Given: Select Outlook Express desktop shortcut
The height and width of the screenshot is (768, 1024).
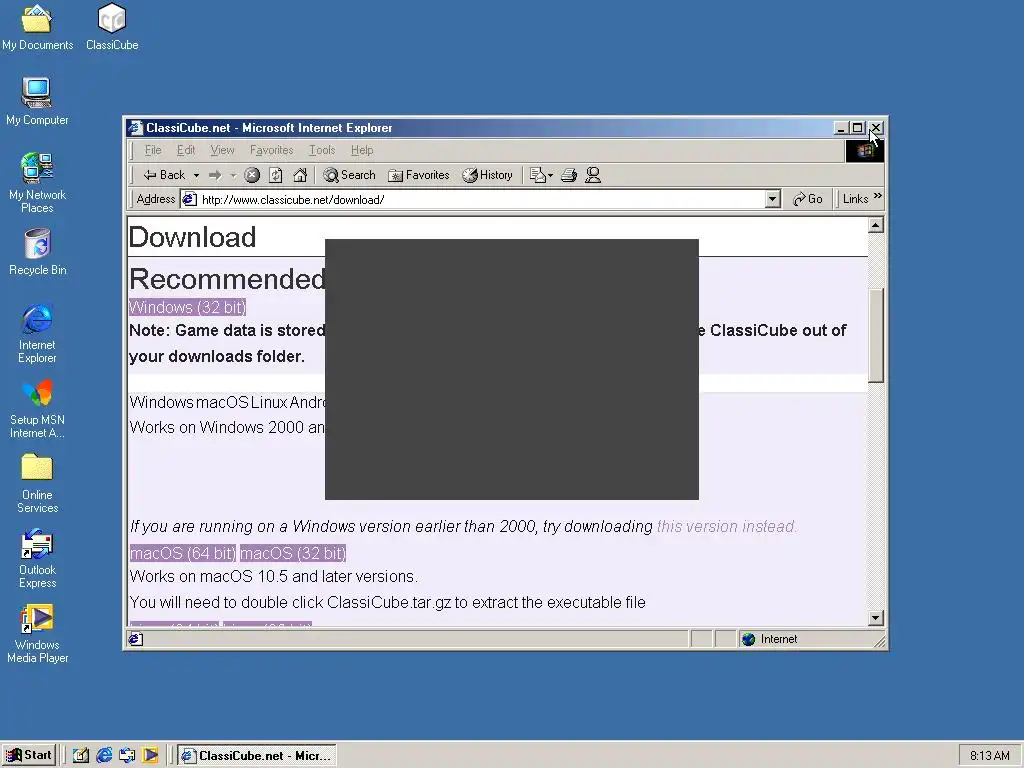Looking at the screenshot, I should pos(37,558).
